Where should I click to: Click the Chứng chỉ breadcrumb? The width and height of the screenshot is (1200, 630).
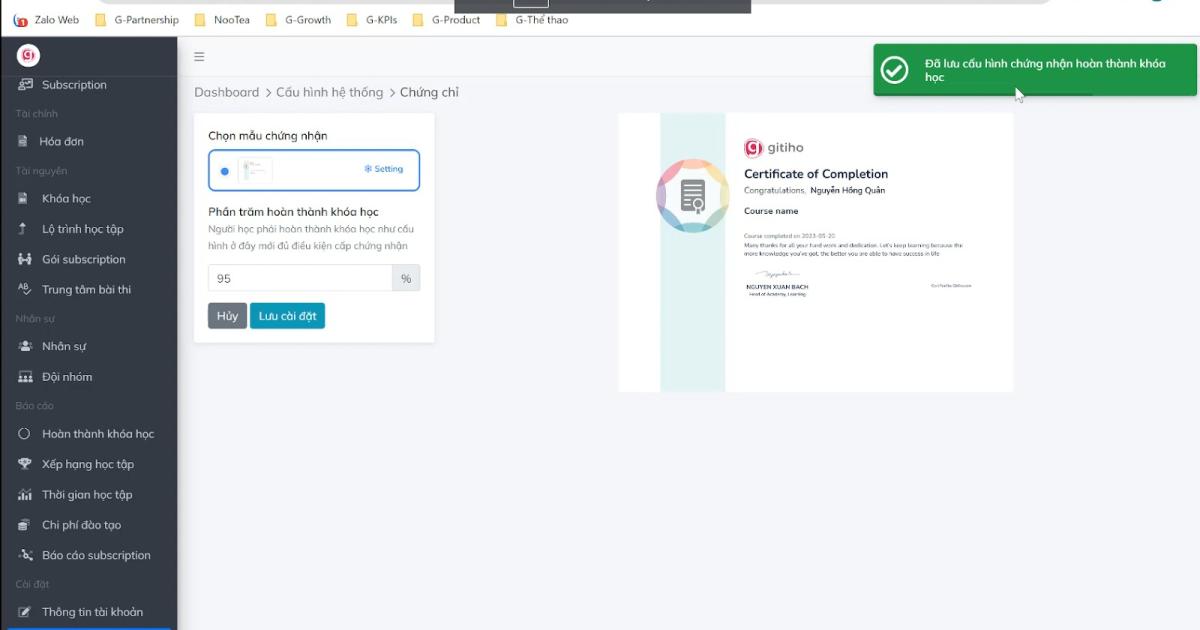click(x=429, y=92)
